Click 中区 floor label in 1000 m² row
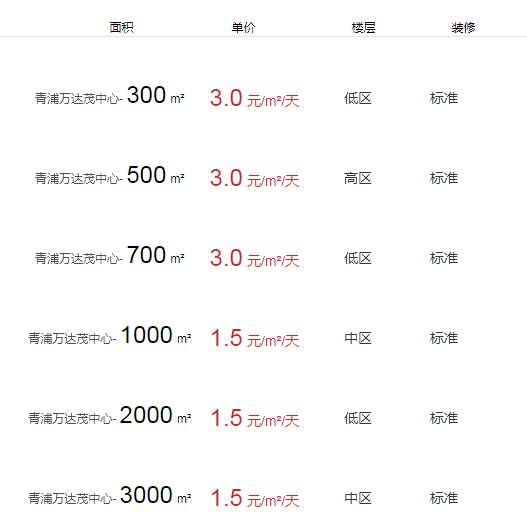 [x=358, y=338]
